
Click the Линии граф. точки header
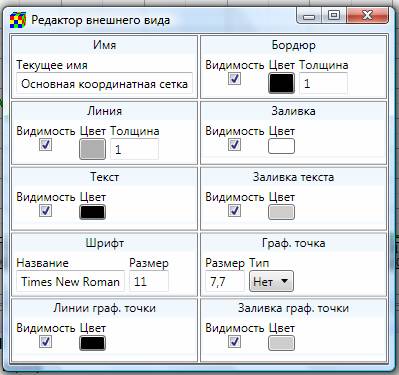point(104,308)
